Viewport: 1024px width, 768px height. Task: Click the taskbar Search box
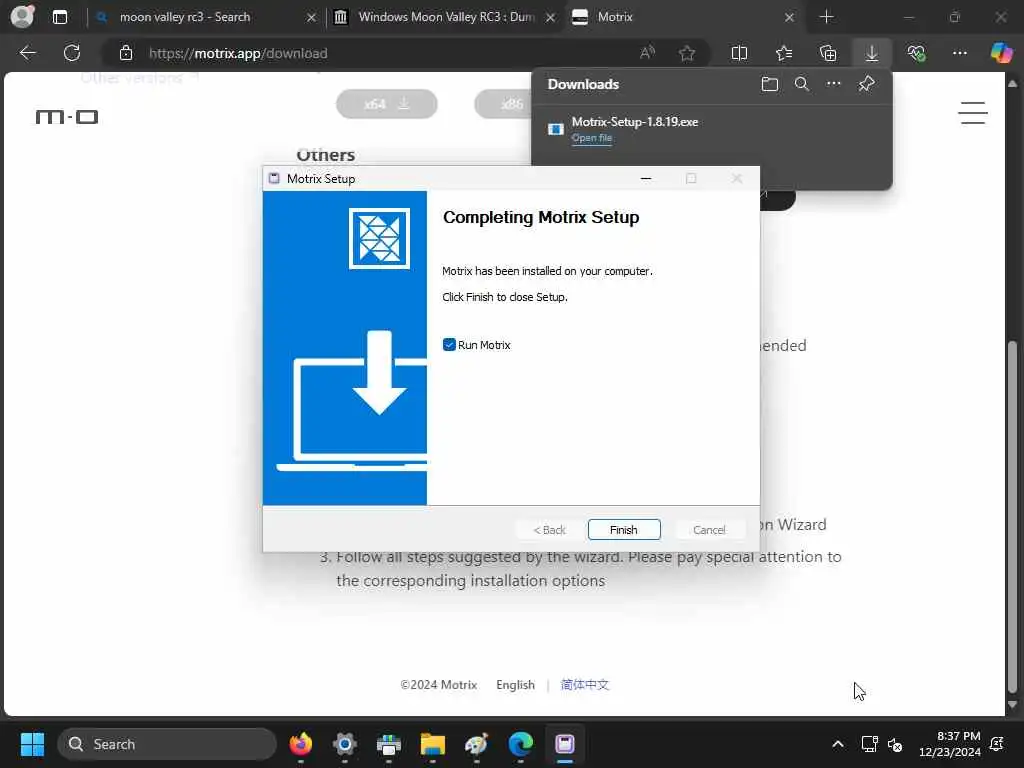167,744
